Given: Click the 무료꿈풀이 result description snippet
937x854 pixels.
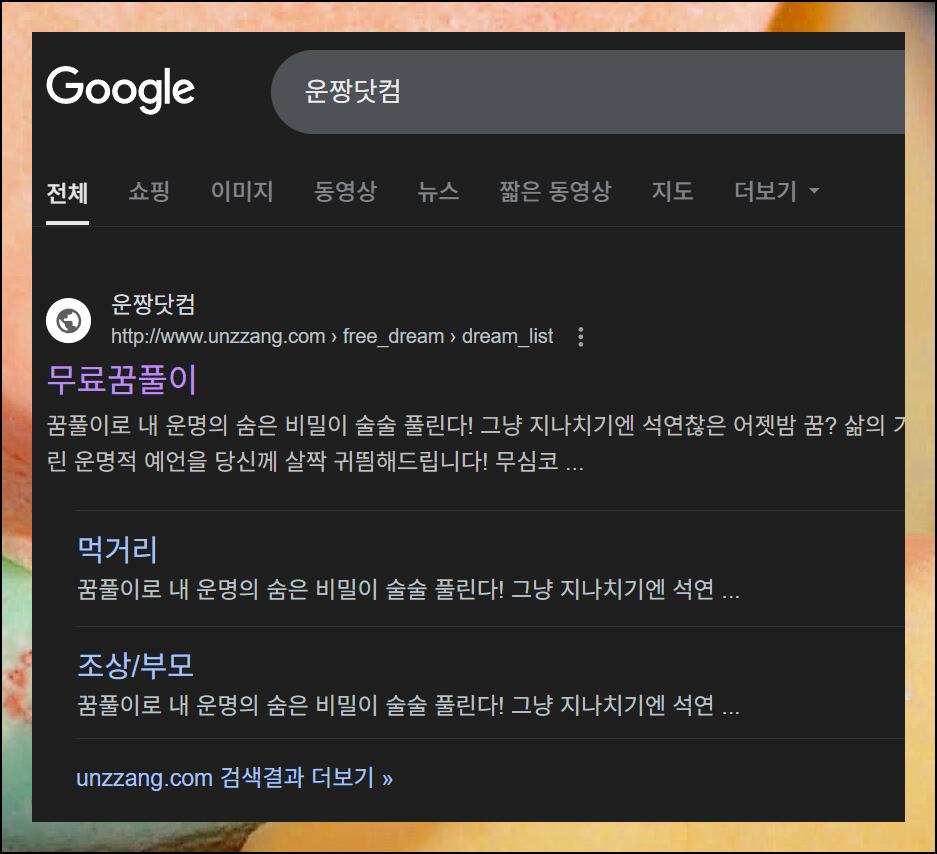Looking at the screenshot, I should point(476,443).
